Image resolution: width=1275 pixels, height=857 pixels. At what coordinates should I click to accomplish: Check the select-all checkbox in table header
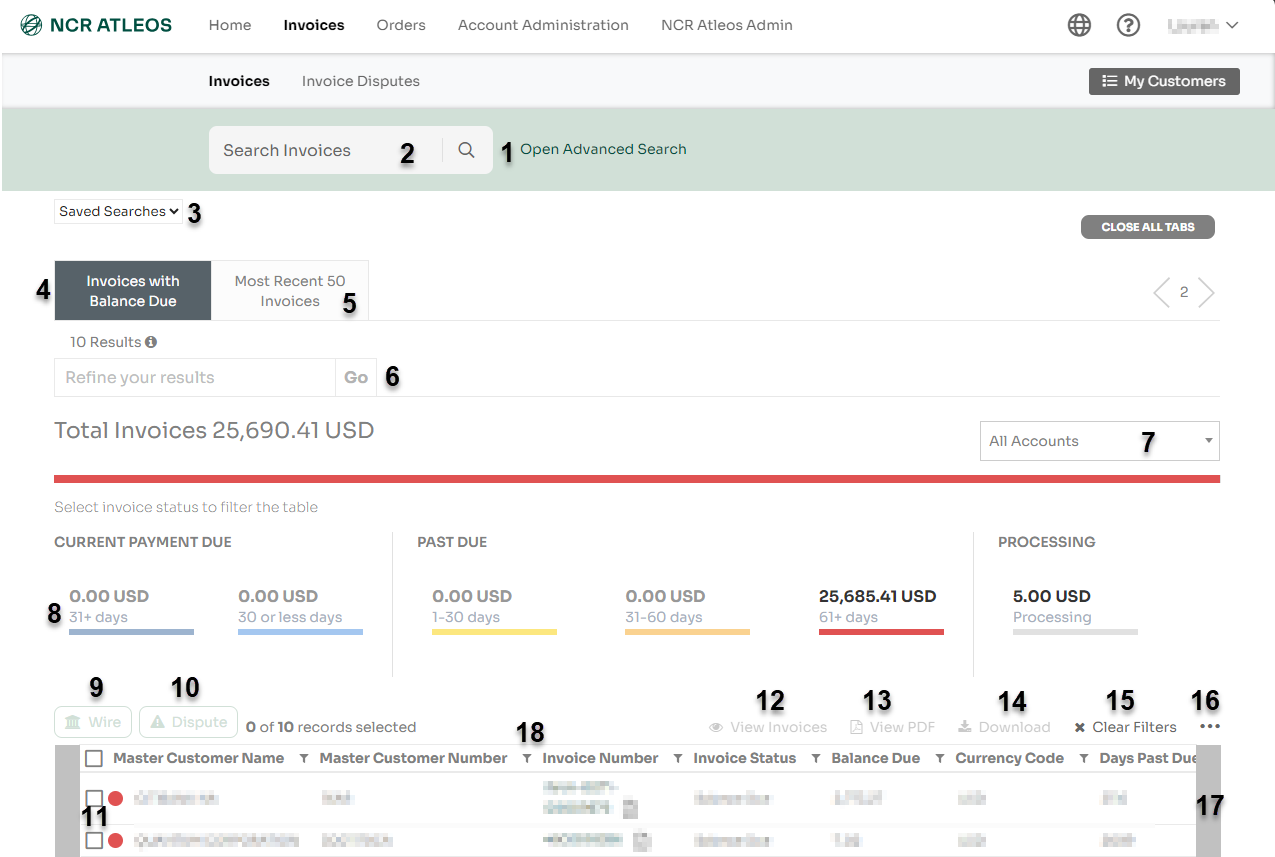tap(94, 758)
